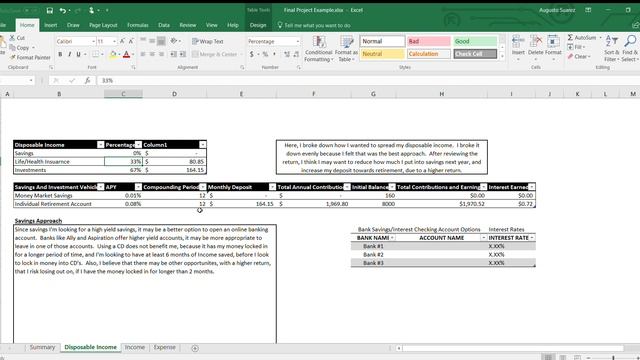The width and height of the screenshot is (640, 360).
Task: Cut the selected cell contents
Action: pos(17,38)
